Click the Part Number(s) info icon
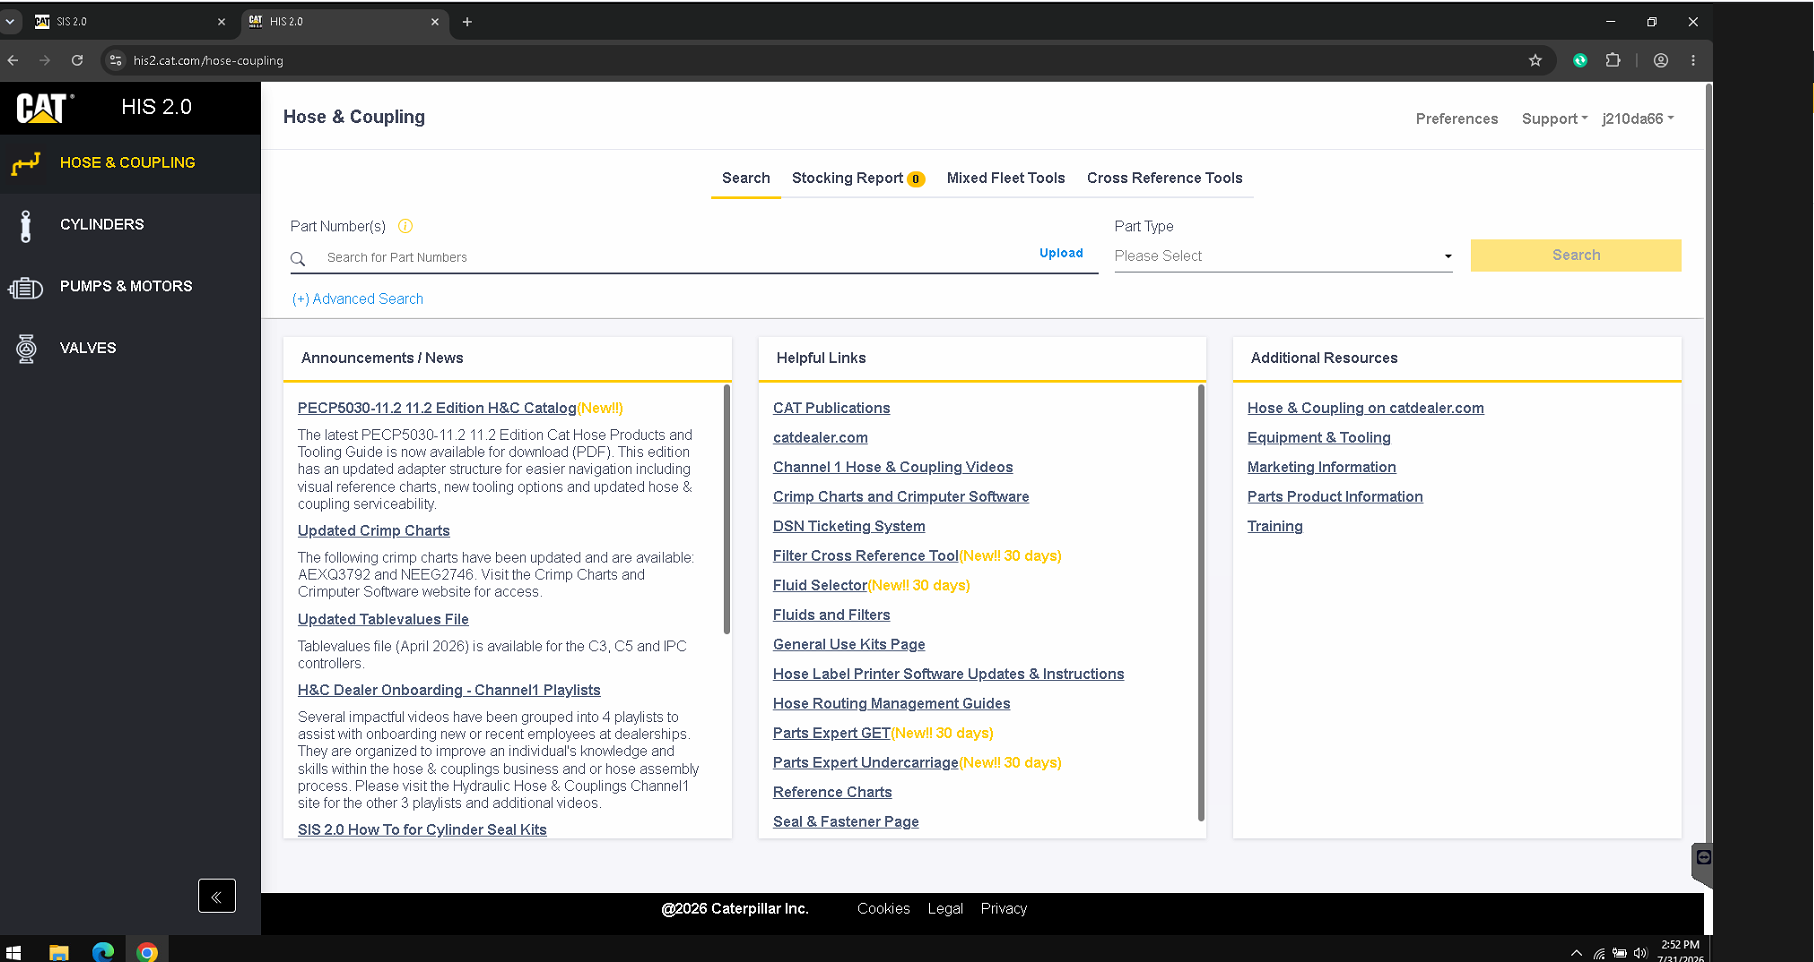The width and height of the screenshot is (1814, 962). (405, 226)
